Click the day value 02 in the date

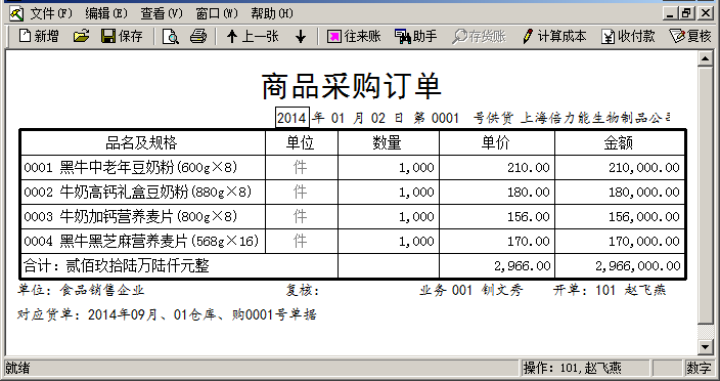click(378, 118)
